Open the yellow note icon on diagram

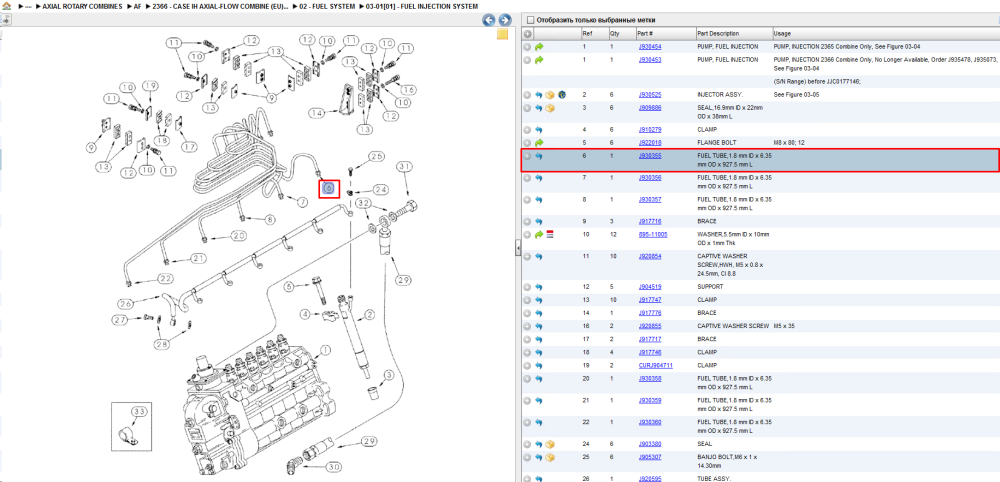pyautogui.click(x=503, y=34)
